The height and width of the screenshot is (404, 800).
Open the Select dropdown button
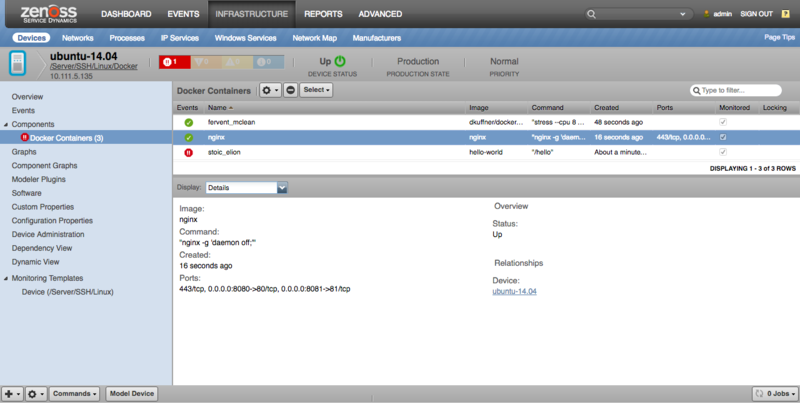tap(316, 90)
